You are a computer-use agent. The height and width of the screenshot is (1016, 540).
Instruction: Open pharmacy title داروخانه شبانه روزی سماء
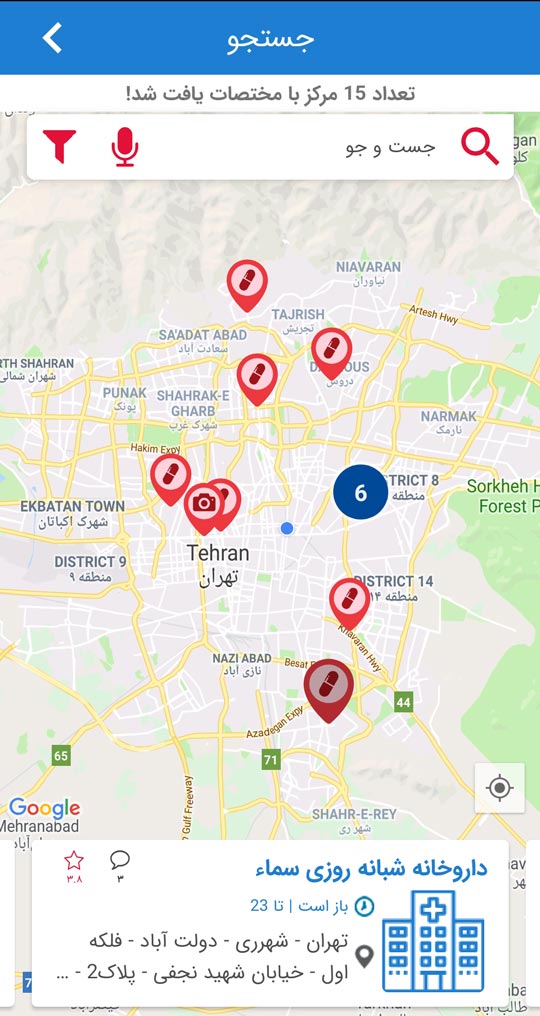coord(371,868)
